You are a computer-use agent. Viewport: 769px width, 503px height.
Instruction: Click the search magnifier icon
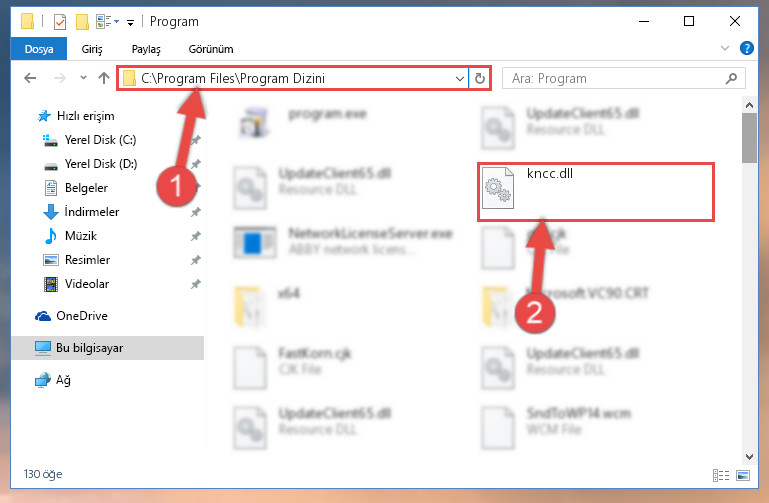point(731,78)
